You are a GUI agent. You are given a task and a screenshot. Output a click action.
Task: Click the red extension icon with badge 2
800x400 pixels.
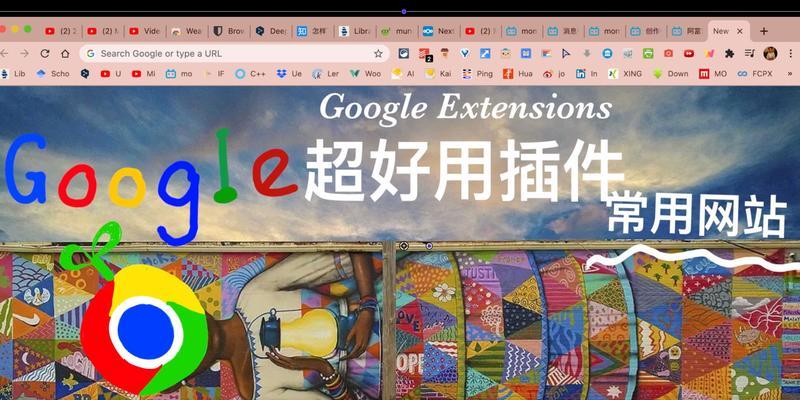(x=424, y=54)
